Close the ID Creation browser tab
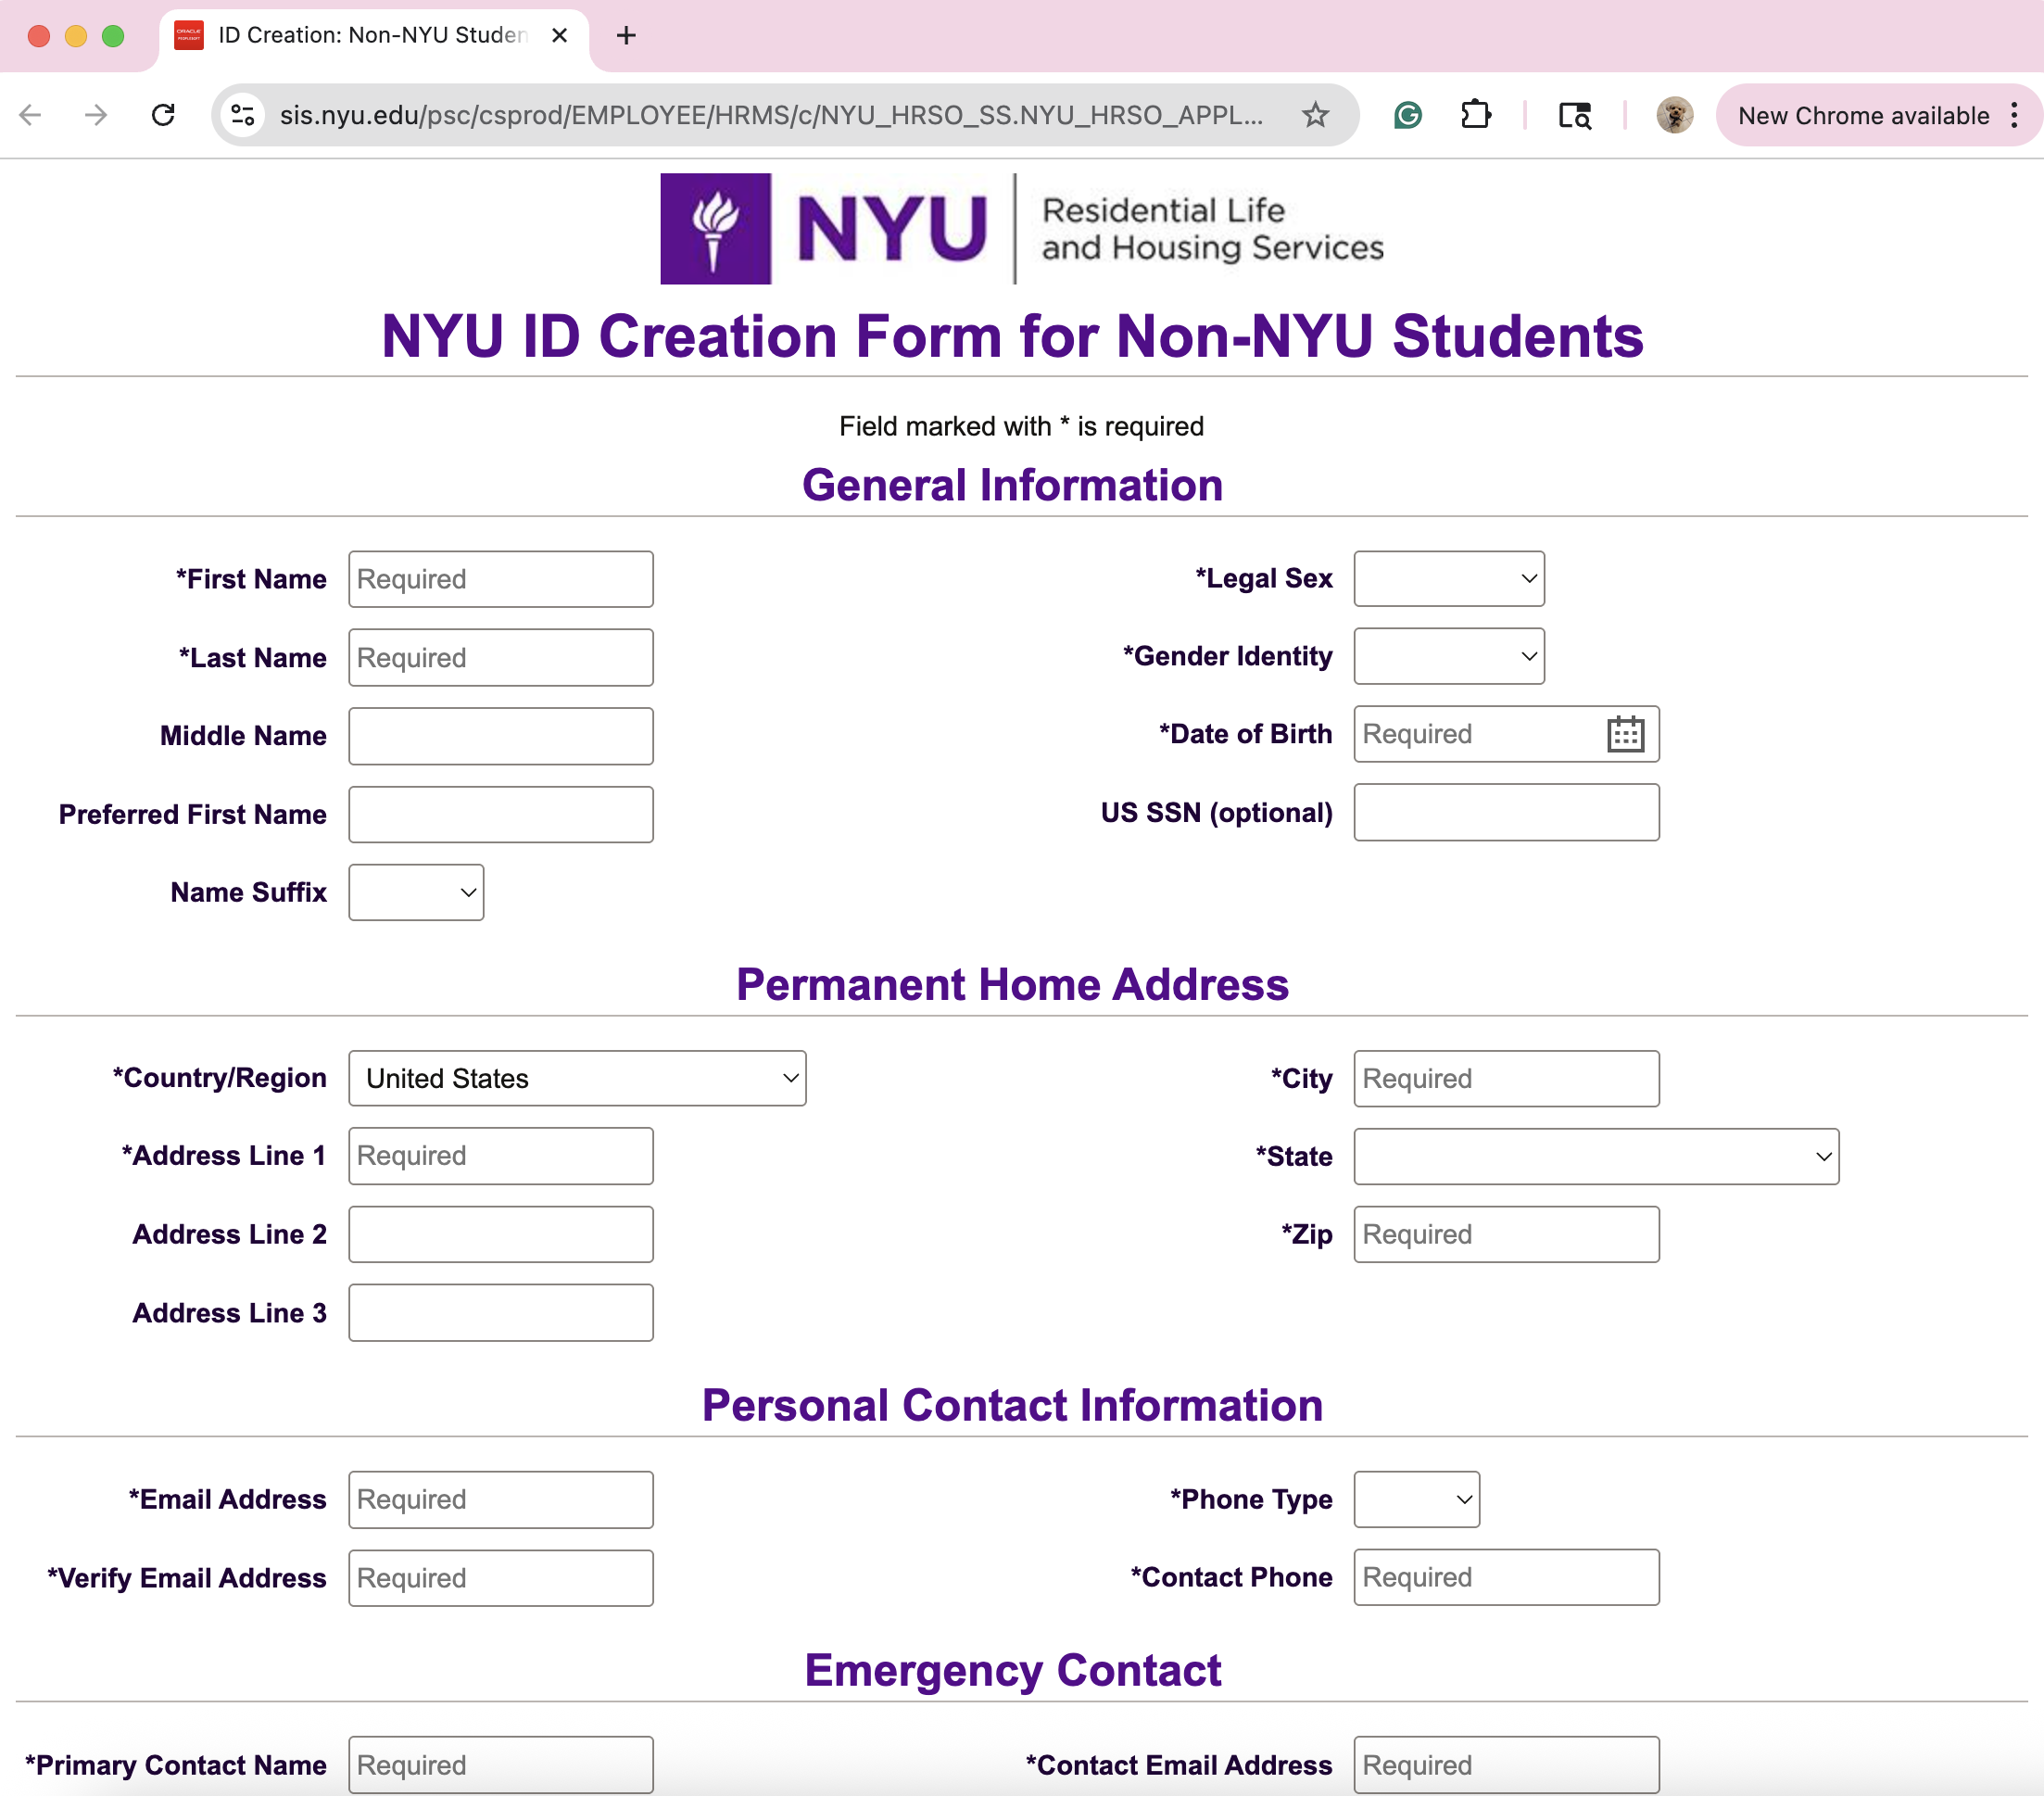 click(560, 36)
